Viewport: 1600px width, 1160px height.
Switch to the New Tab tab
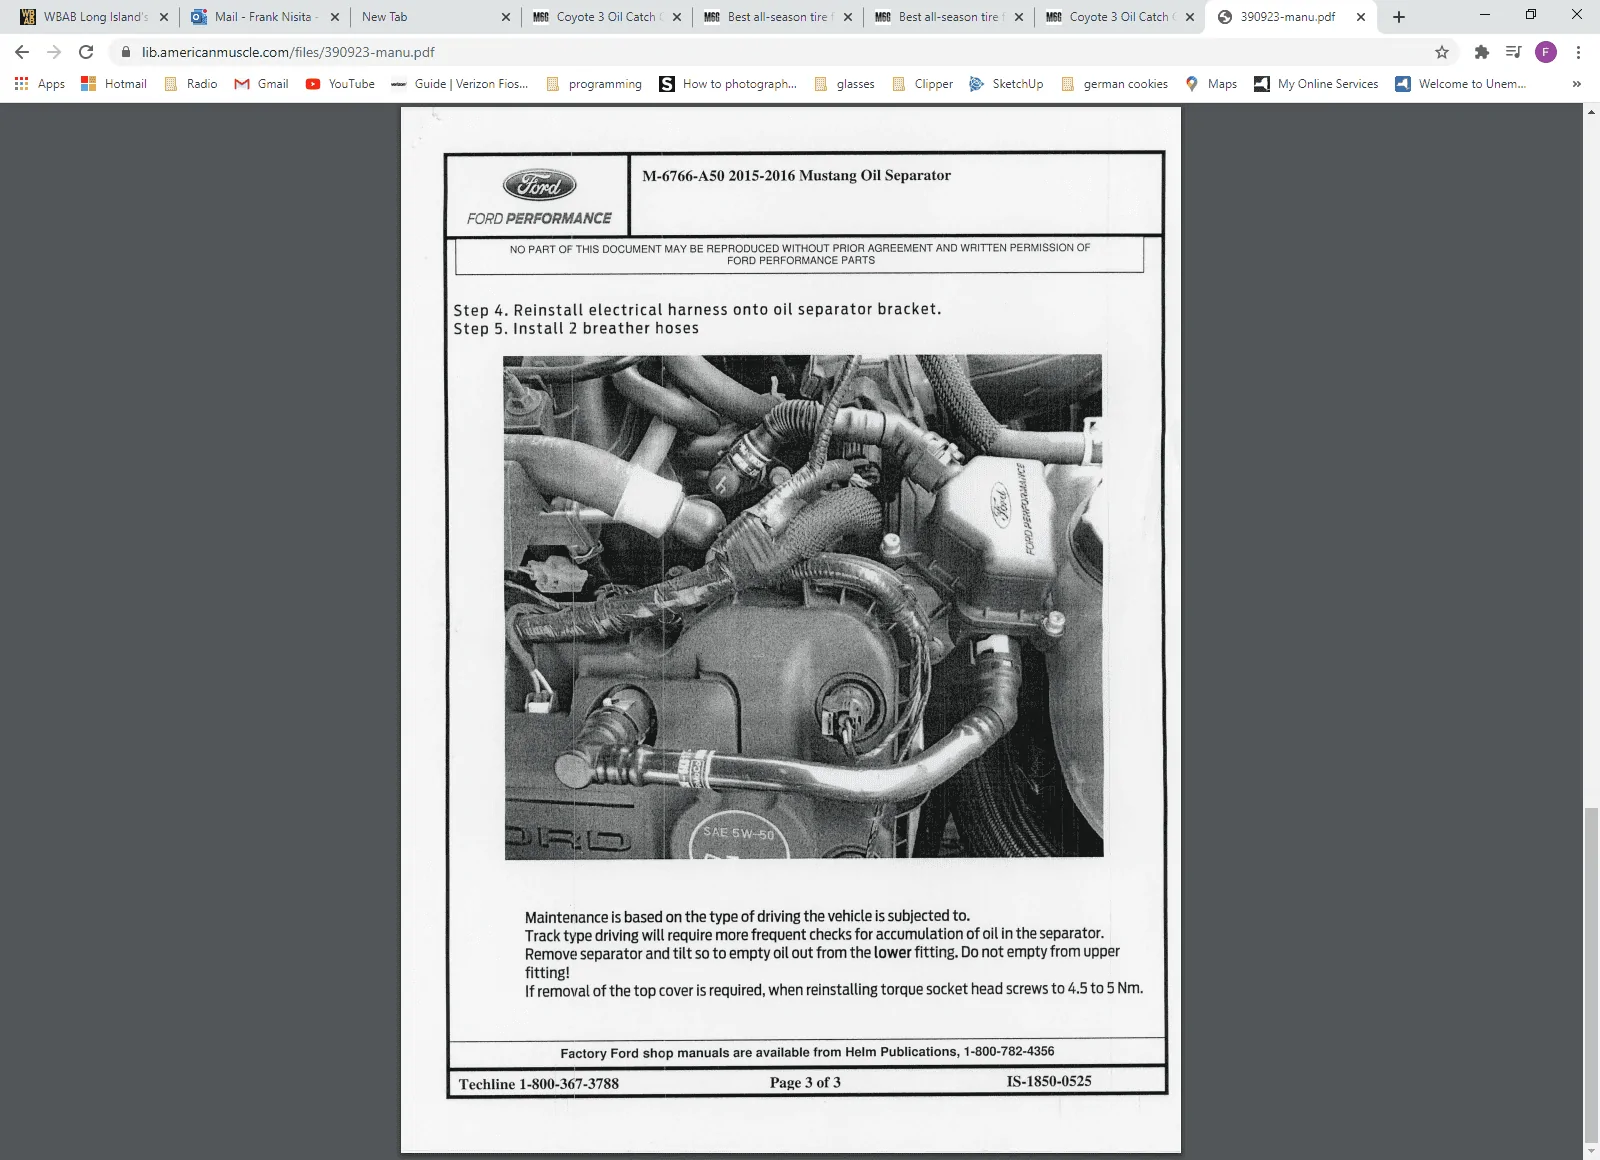pyautogui.click(x=437, y=17)
